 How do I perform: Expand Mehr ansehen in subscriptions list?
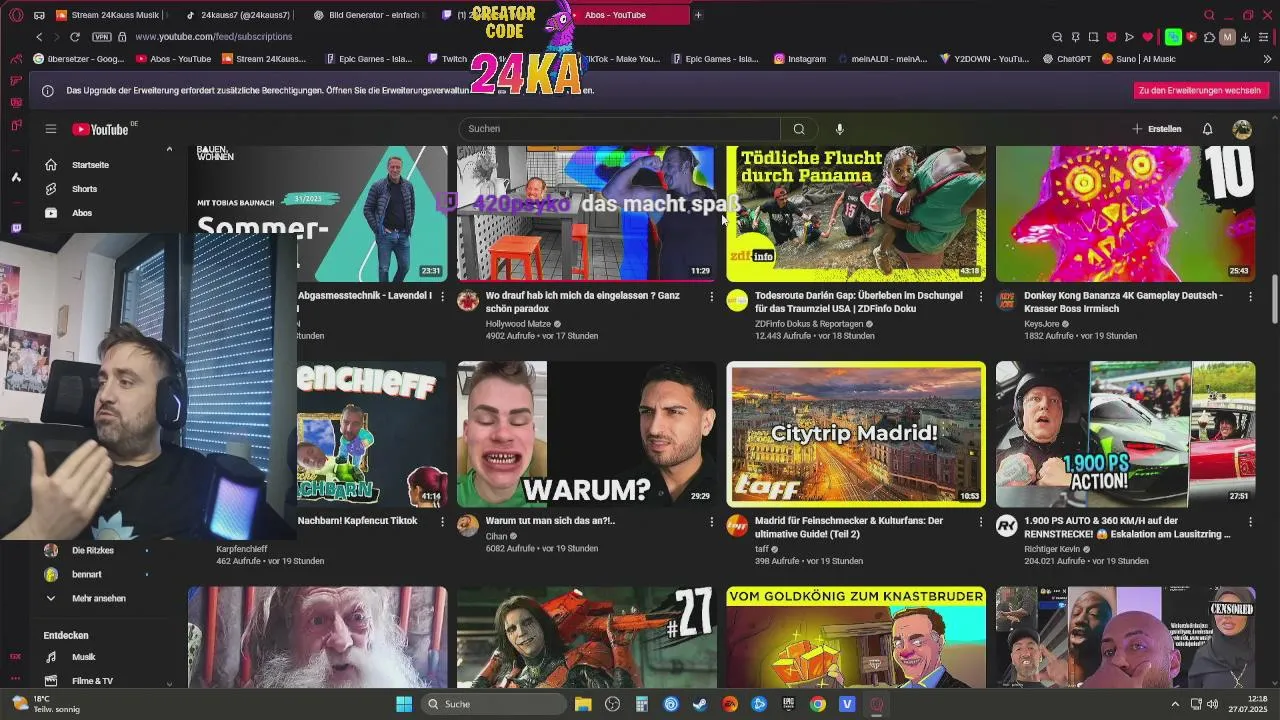point(98,598)
